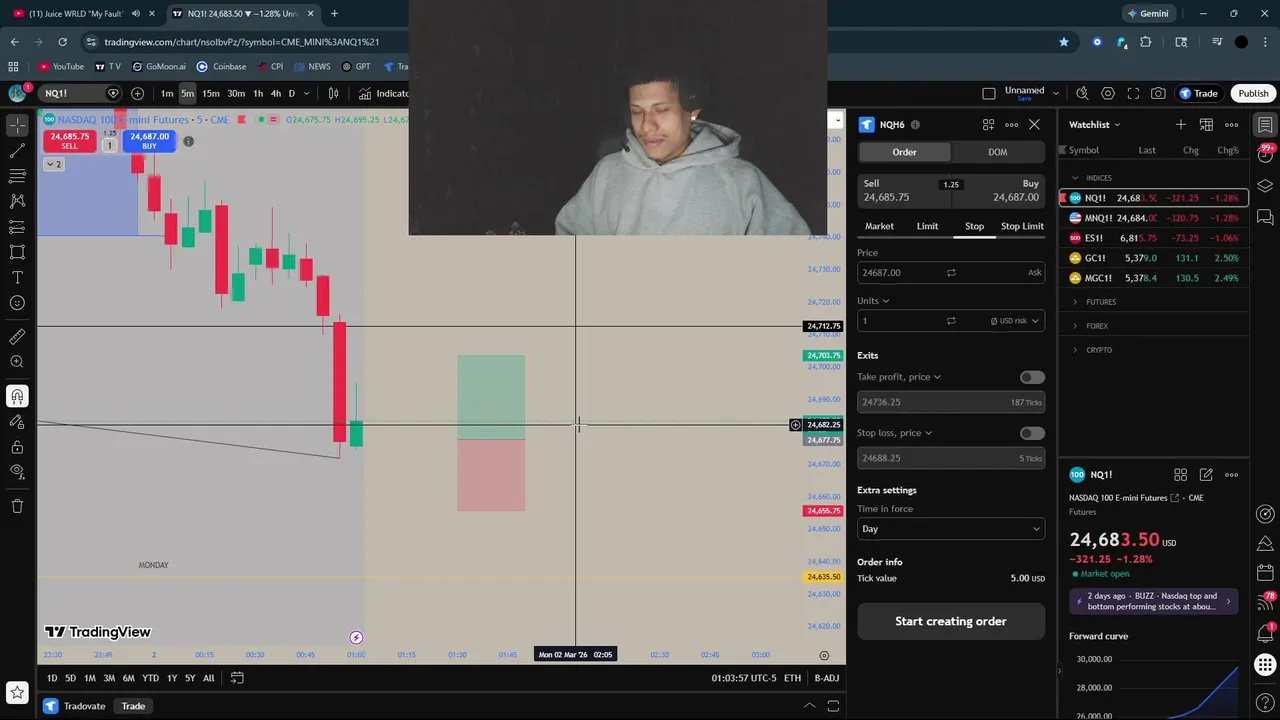Open the Units dropdown label
The width and height of the screenshot is (1280, 720).
click(x=873, y=300)
